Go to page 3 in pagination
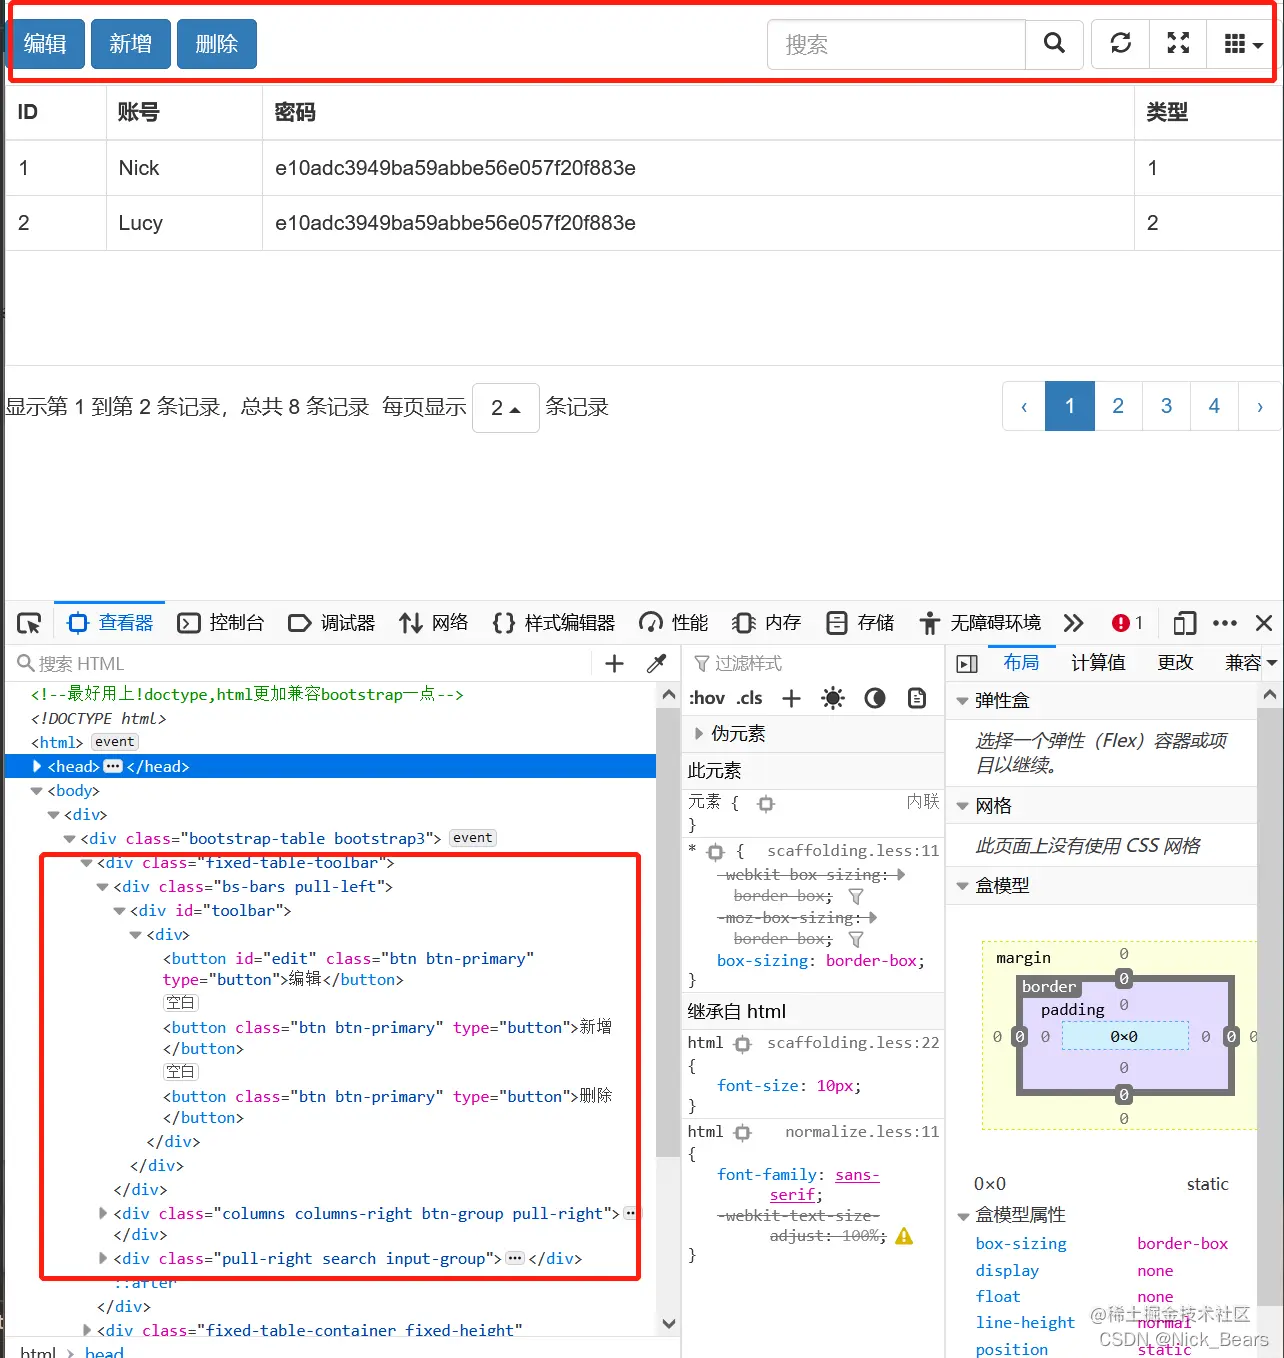Image resolution: width=1284 pixels, height=1358 pixels. 1166,406
